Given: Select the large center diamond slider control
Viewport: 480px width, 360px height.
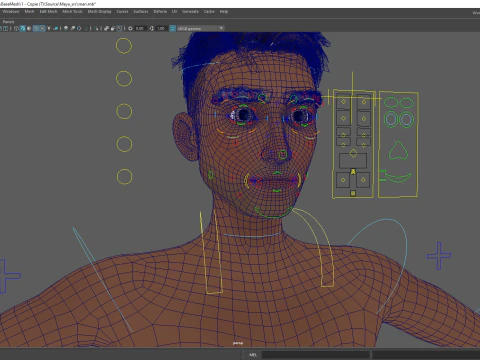Looking at the screenshot, I should [353, 153].
